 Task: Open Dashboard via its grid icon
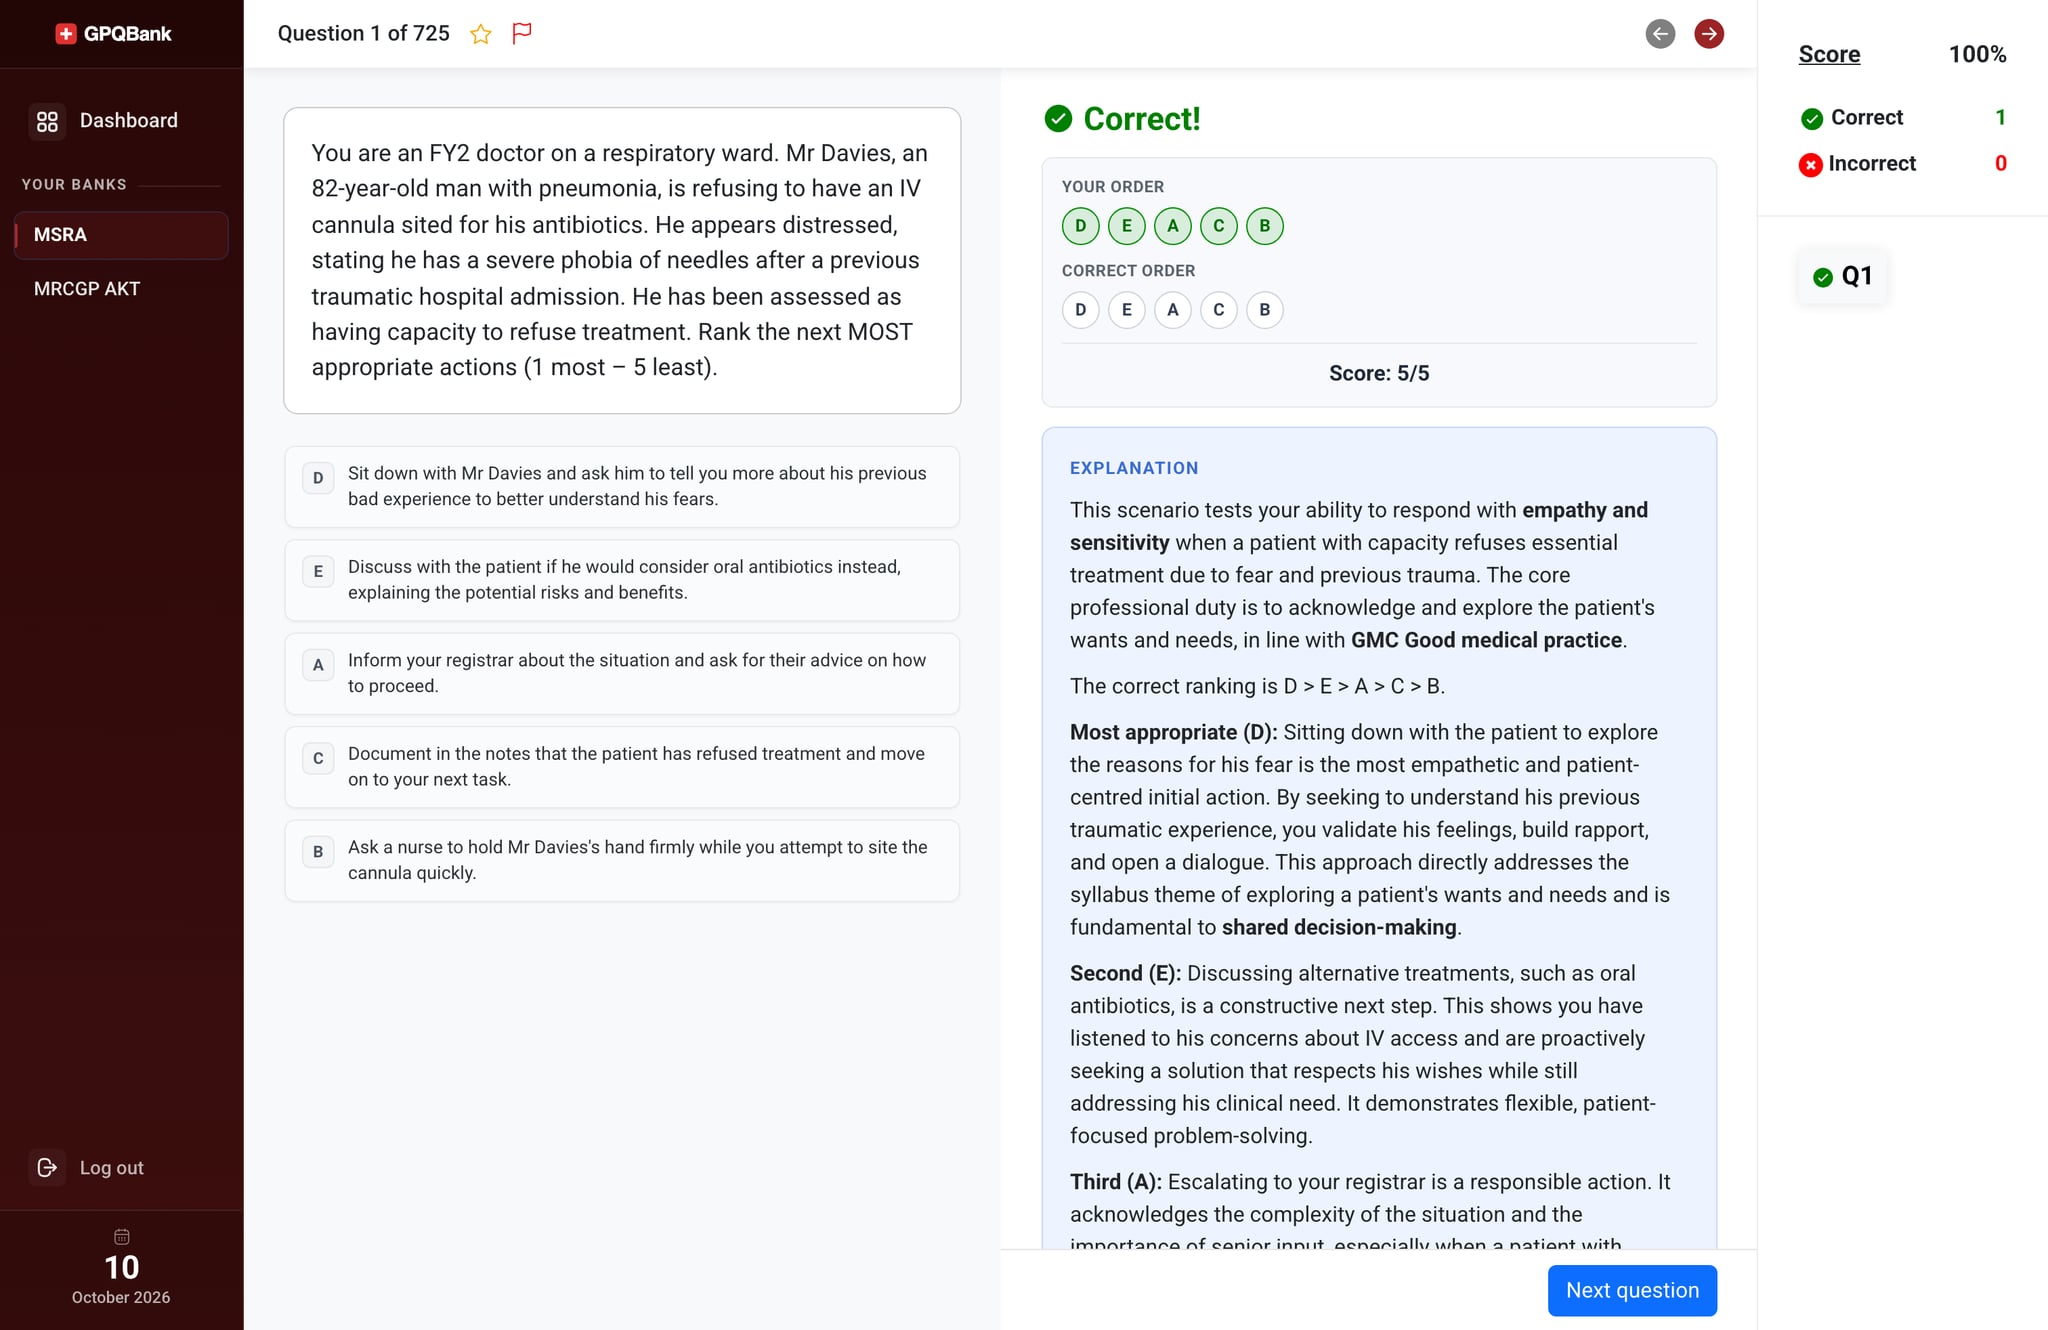pos(47,121)
